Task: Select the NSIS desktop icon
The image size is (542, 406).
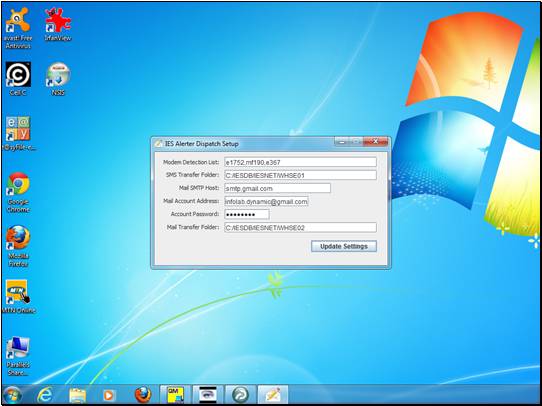Action: pos(58,78)
